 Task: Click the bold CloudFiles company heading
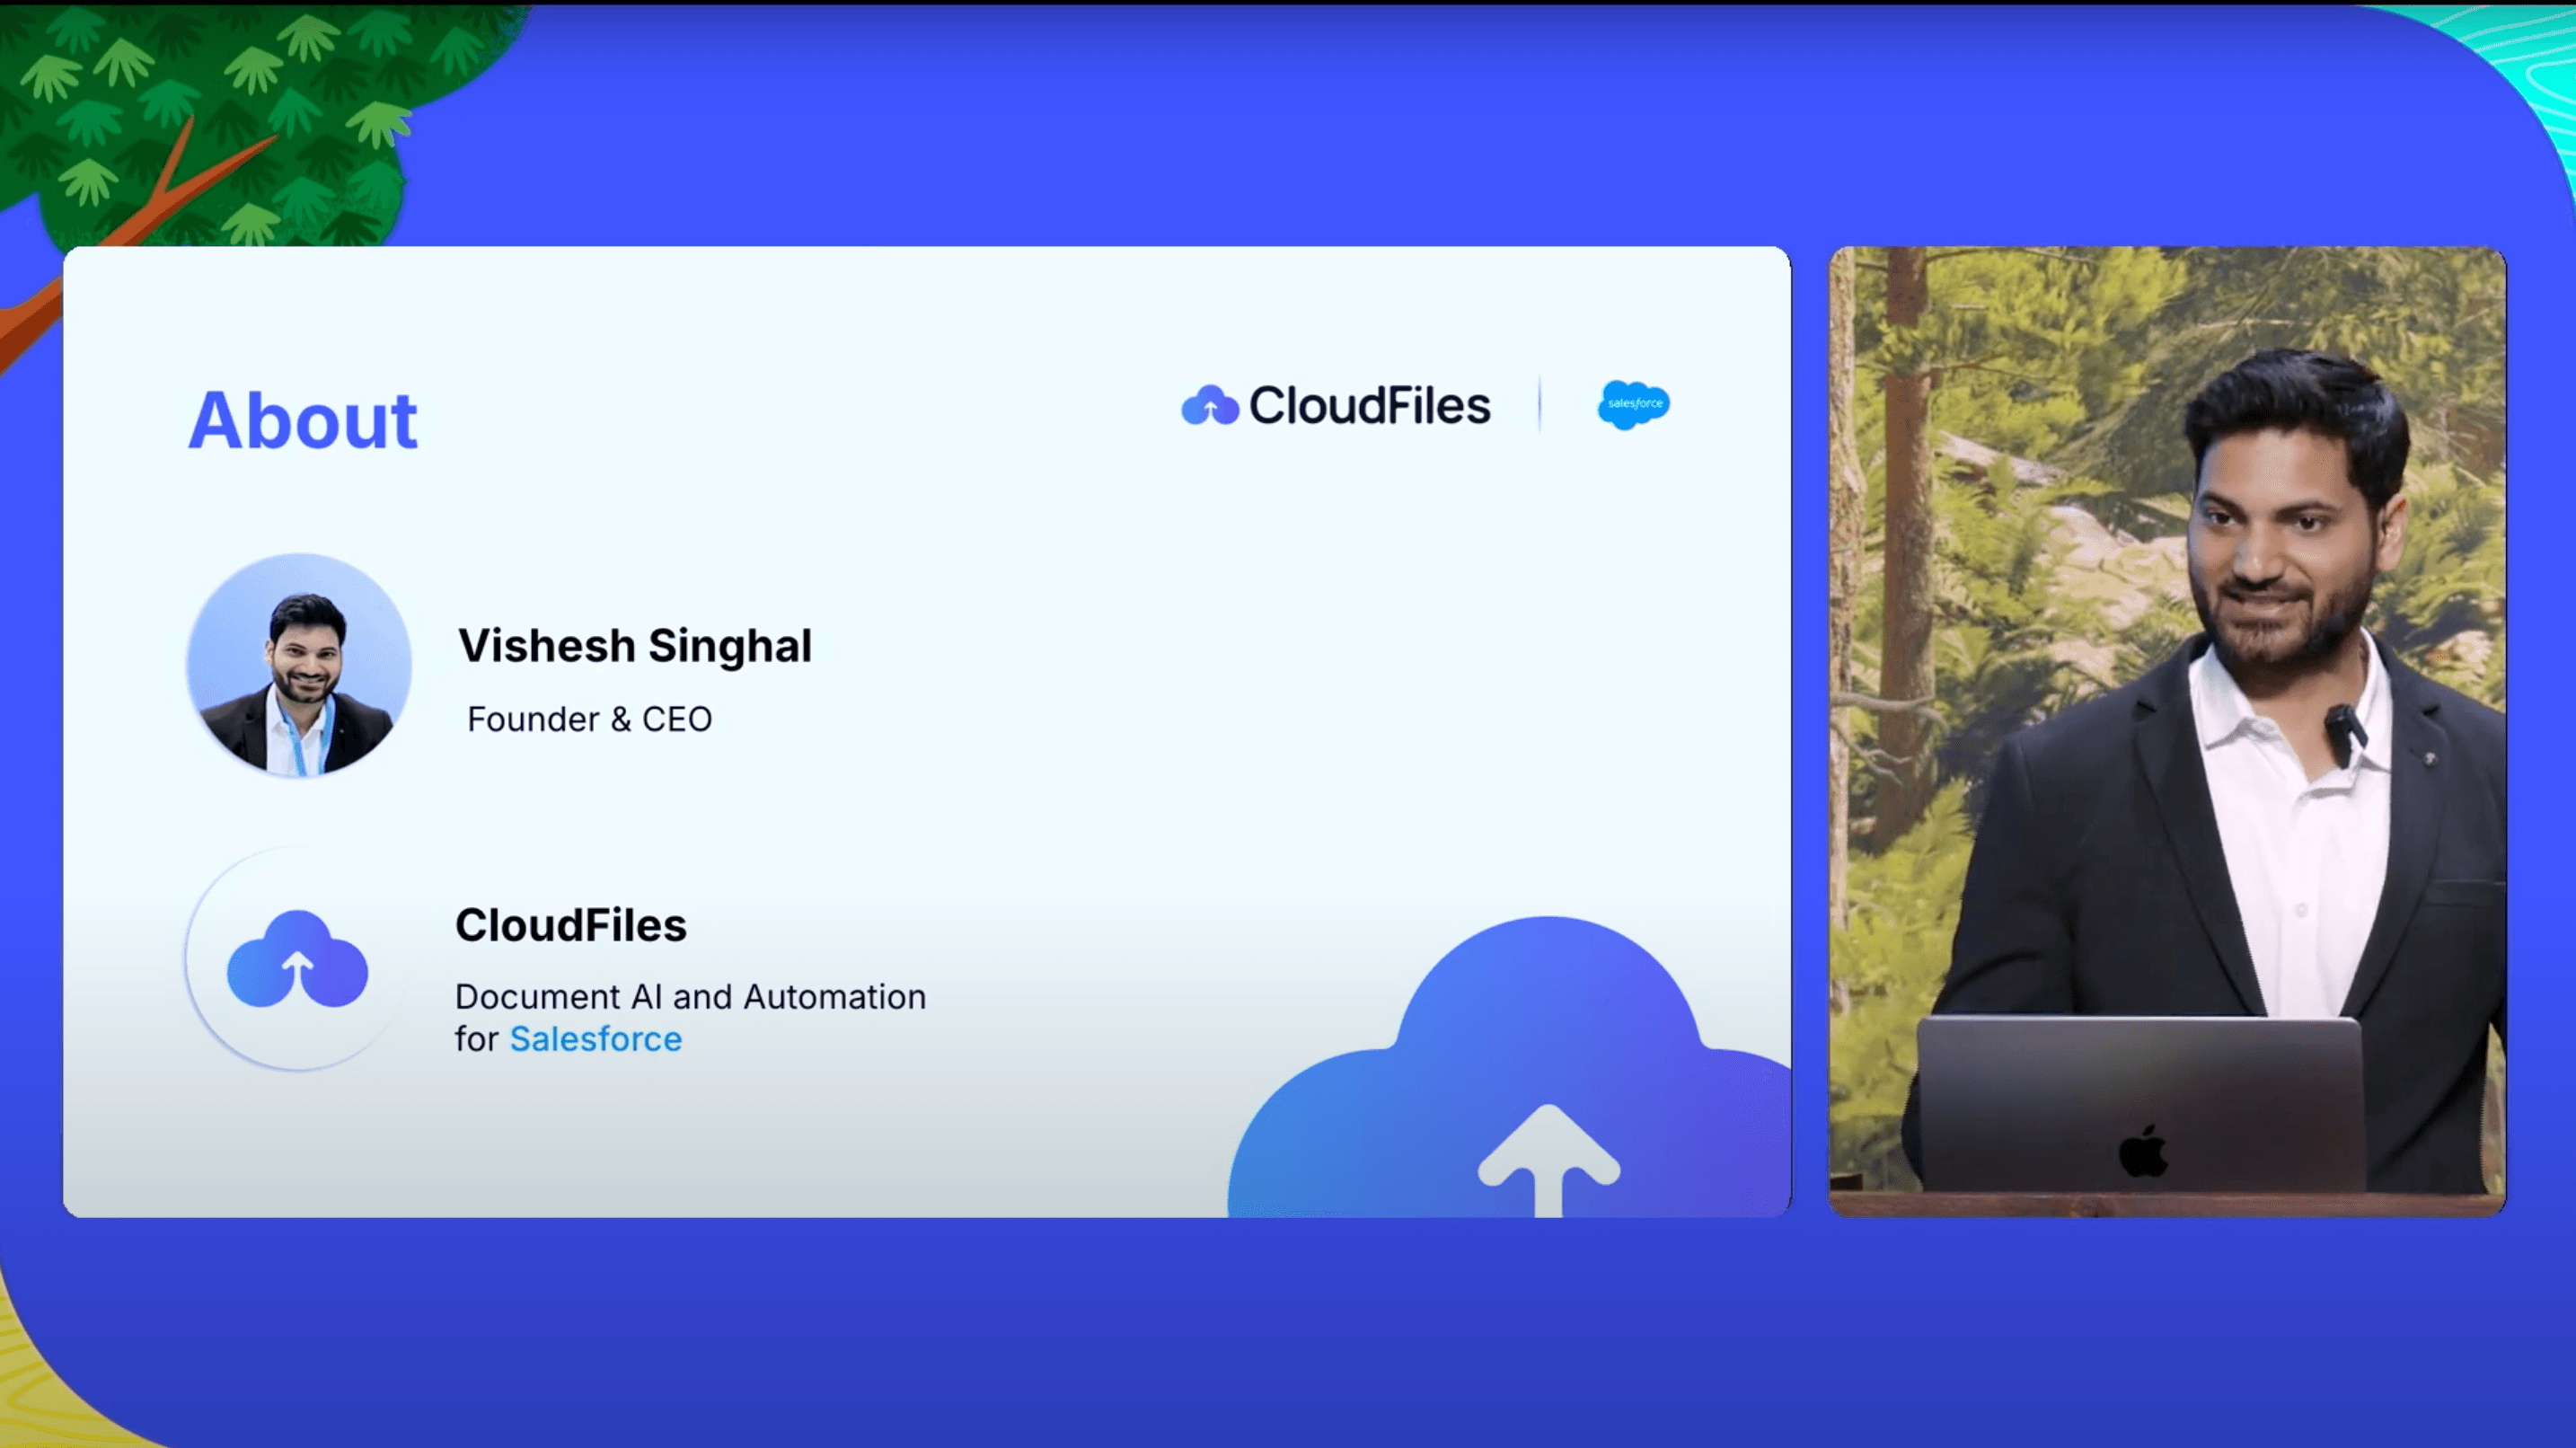[571, 925]
